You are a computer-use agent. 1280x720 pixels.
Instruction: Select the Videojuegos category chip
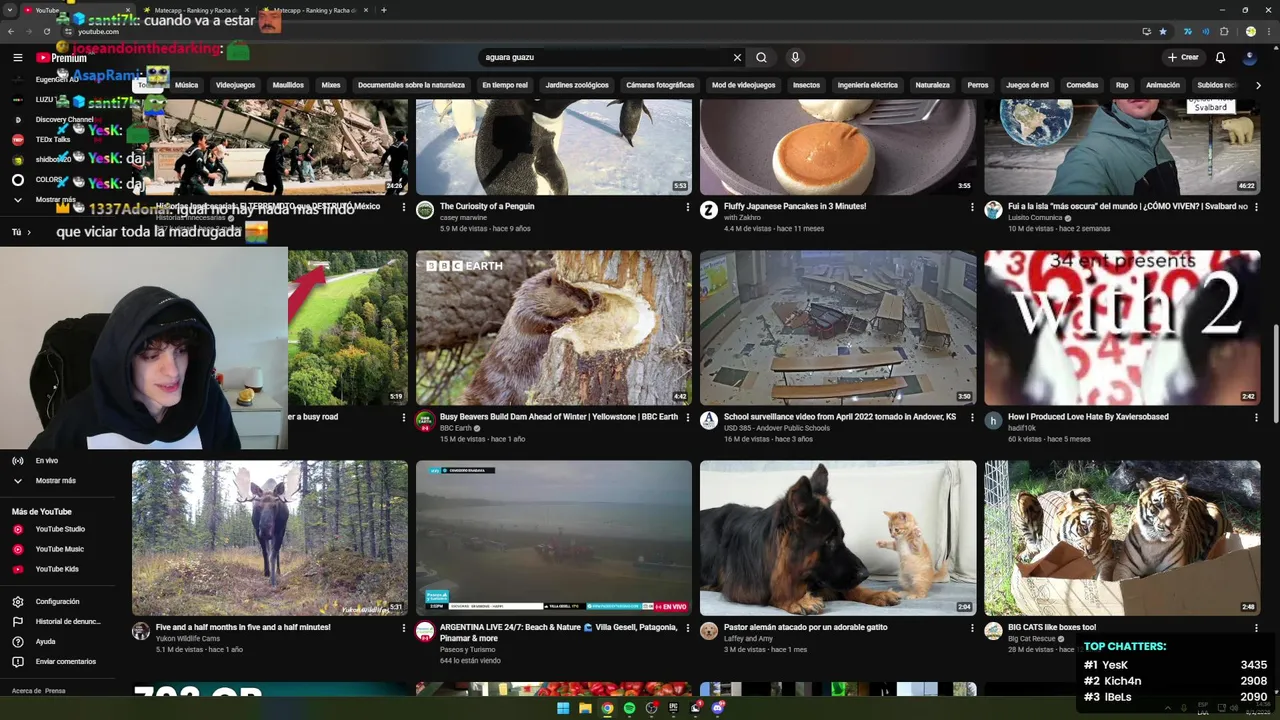click(x=236, y=85)
